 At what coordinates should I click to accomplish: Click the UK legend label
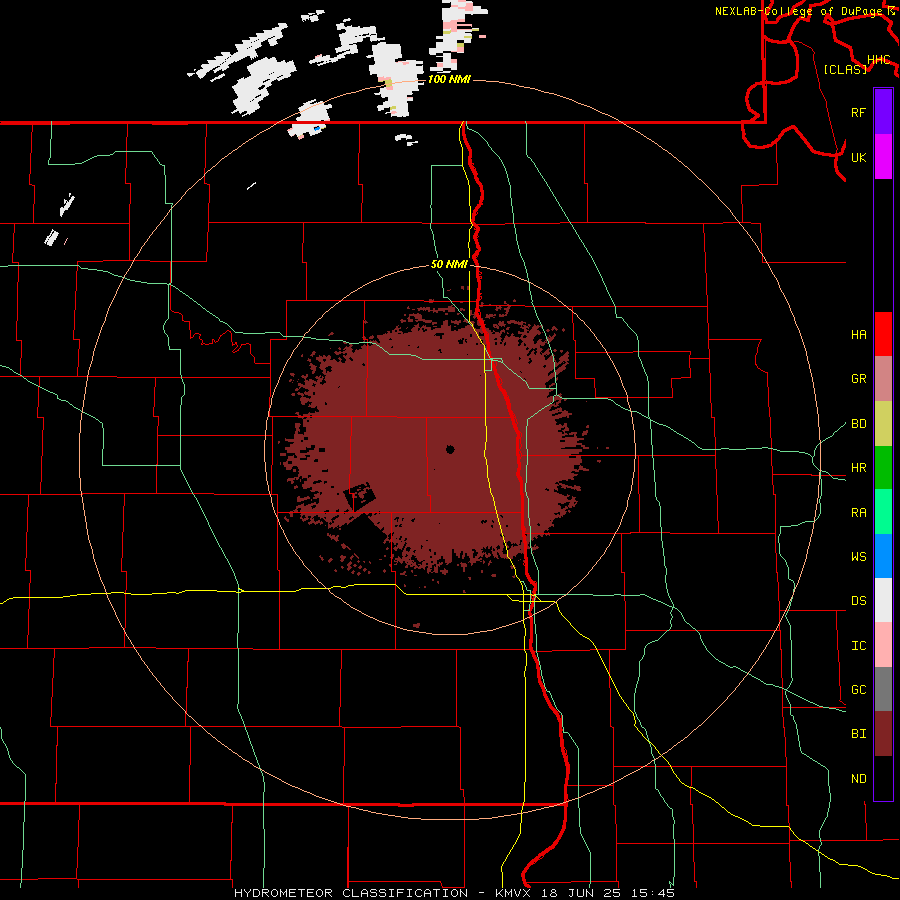coord(858,157)
